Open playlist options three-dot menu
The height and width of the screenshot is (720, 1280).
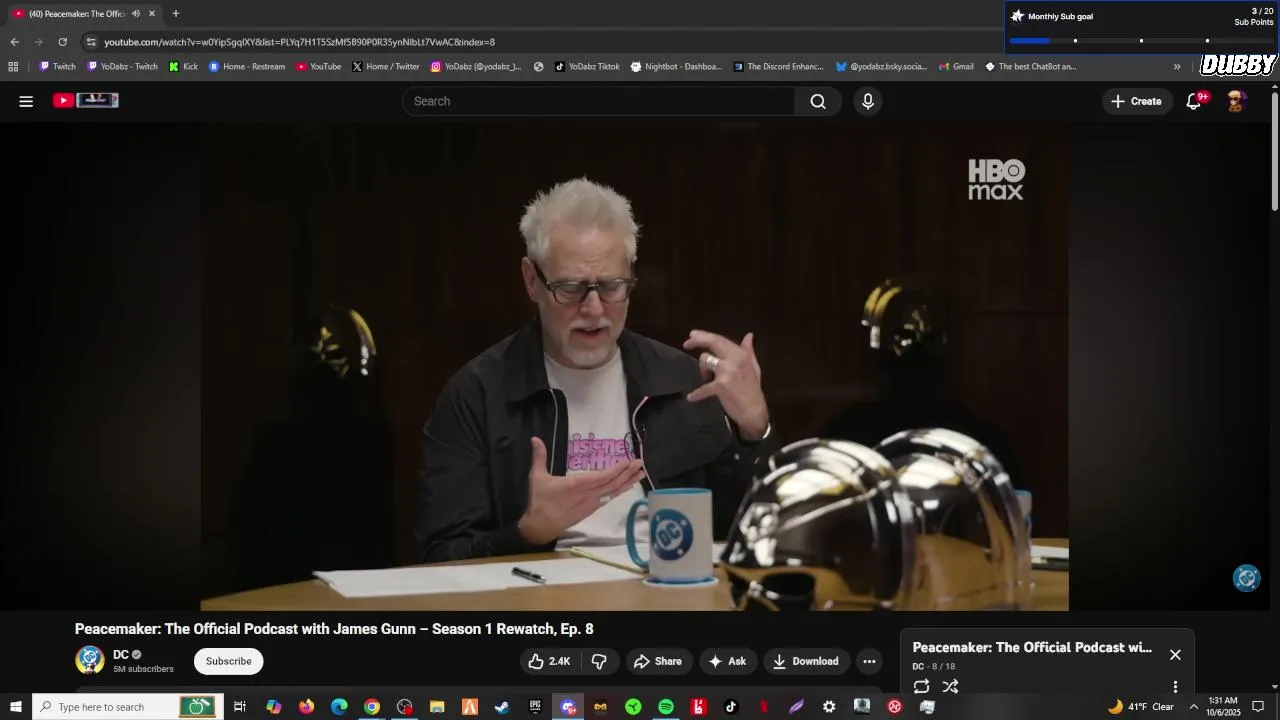(x=1175, y=687)
